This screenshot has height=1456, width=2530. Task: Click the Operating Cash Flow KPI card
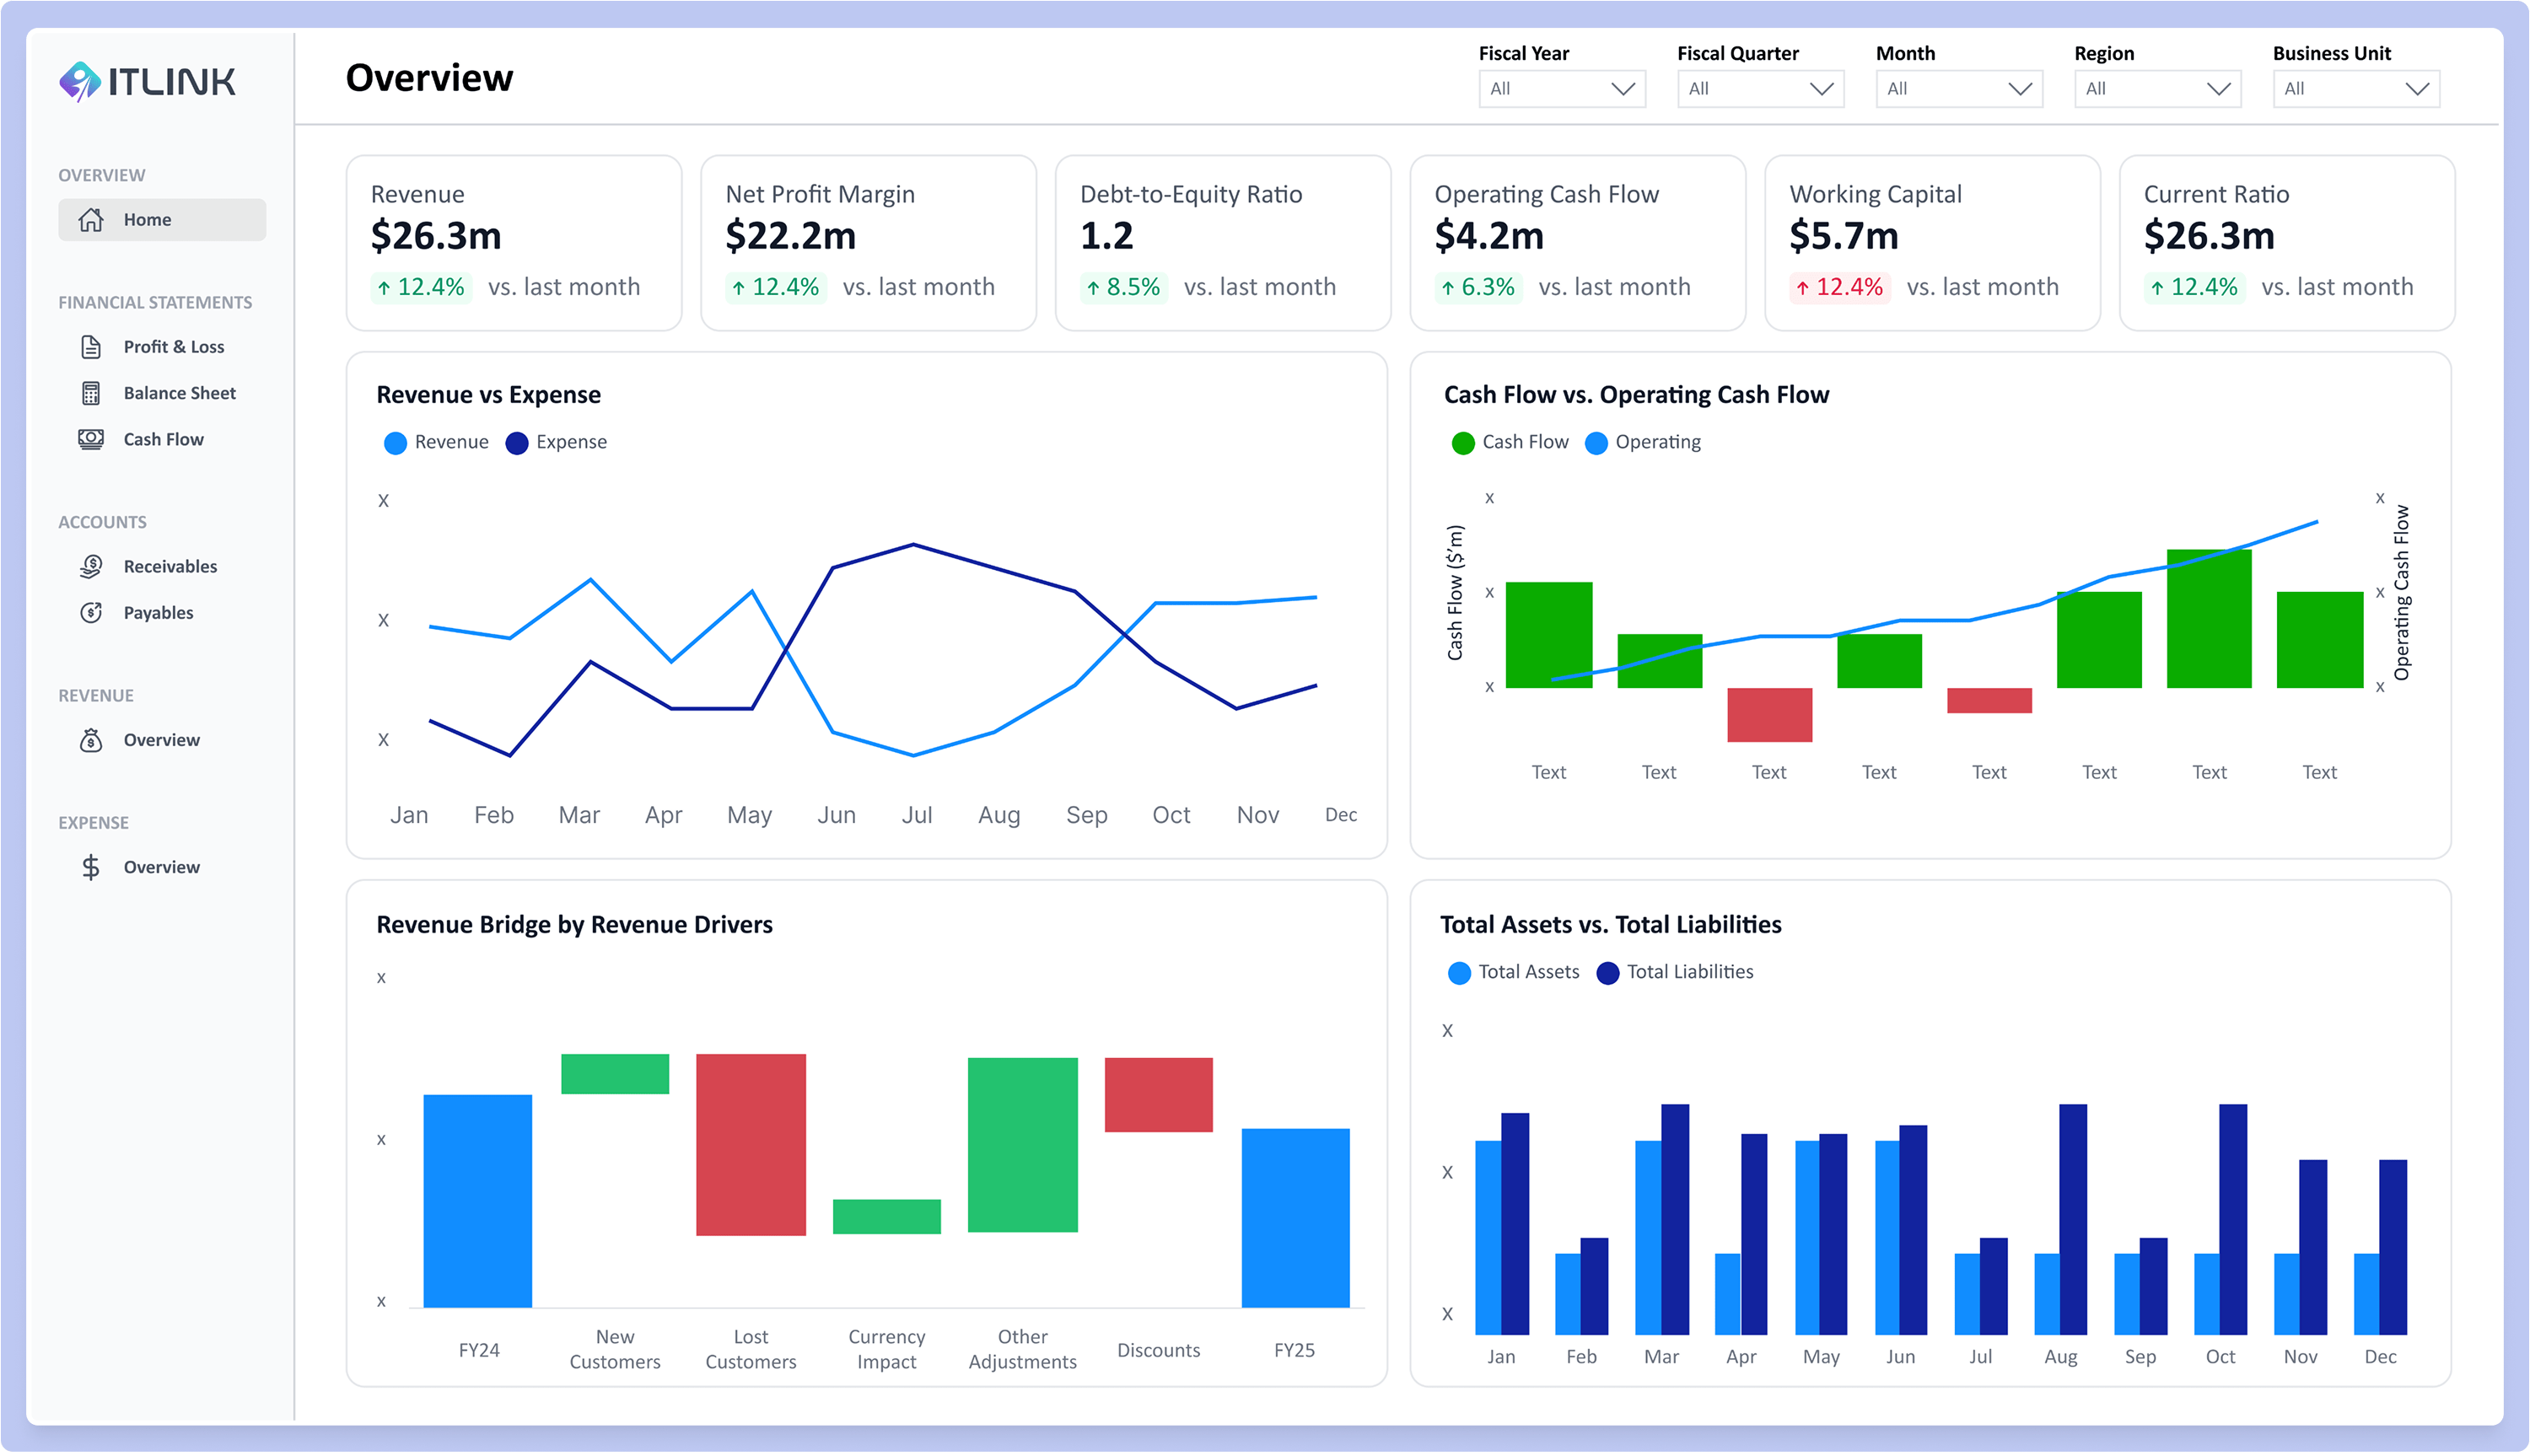1576,242
